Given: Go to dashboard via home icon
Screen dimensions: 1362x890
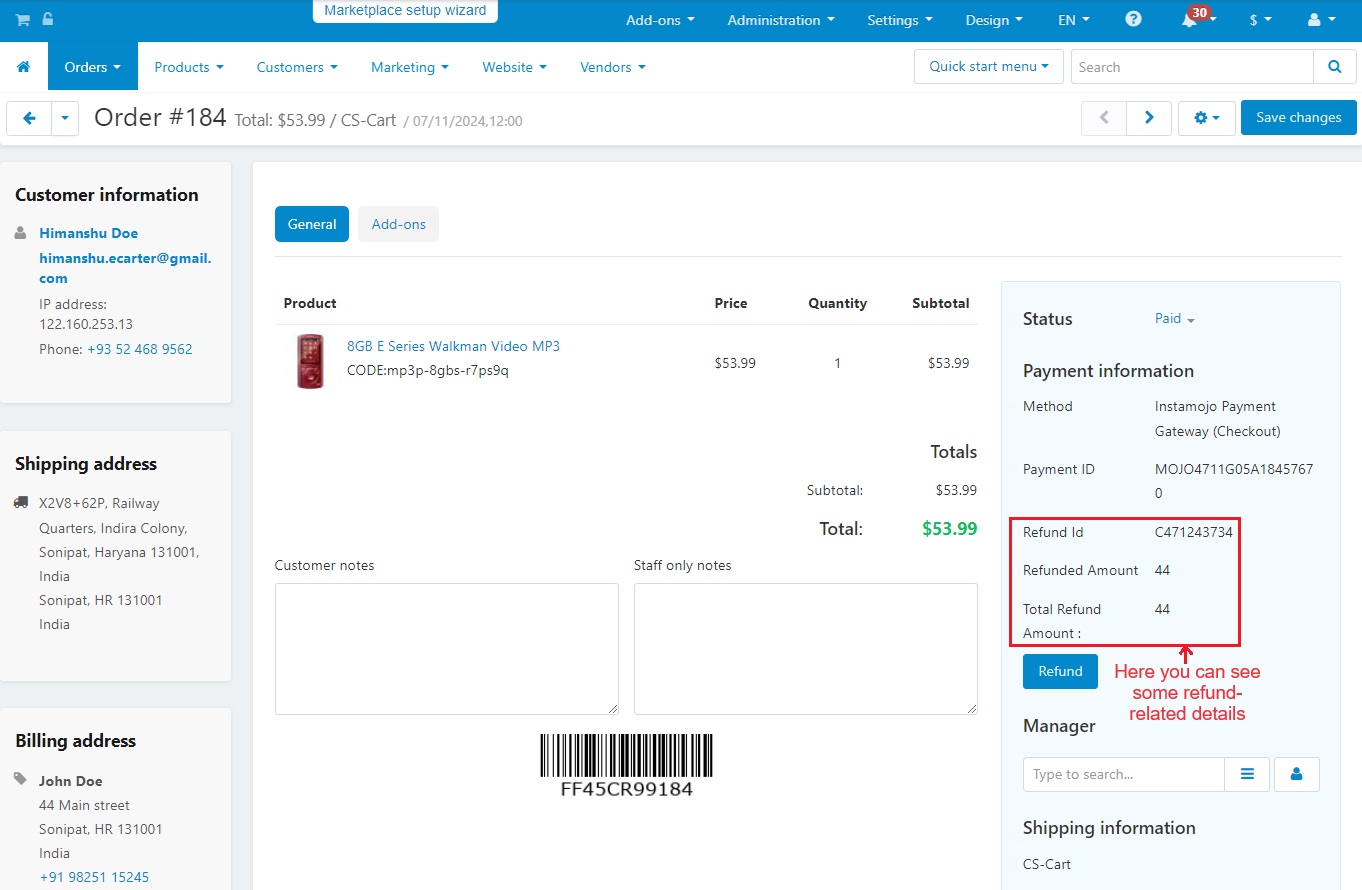Looking at the screenshot, I should 24,67.
